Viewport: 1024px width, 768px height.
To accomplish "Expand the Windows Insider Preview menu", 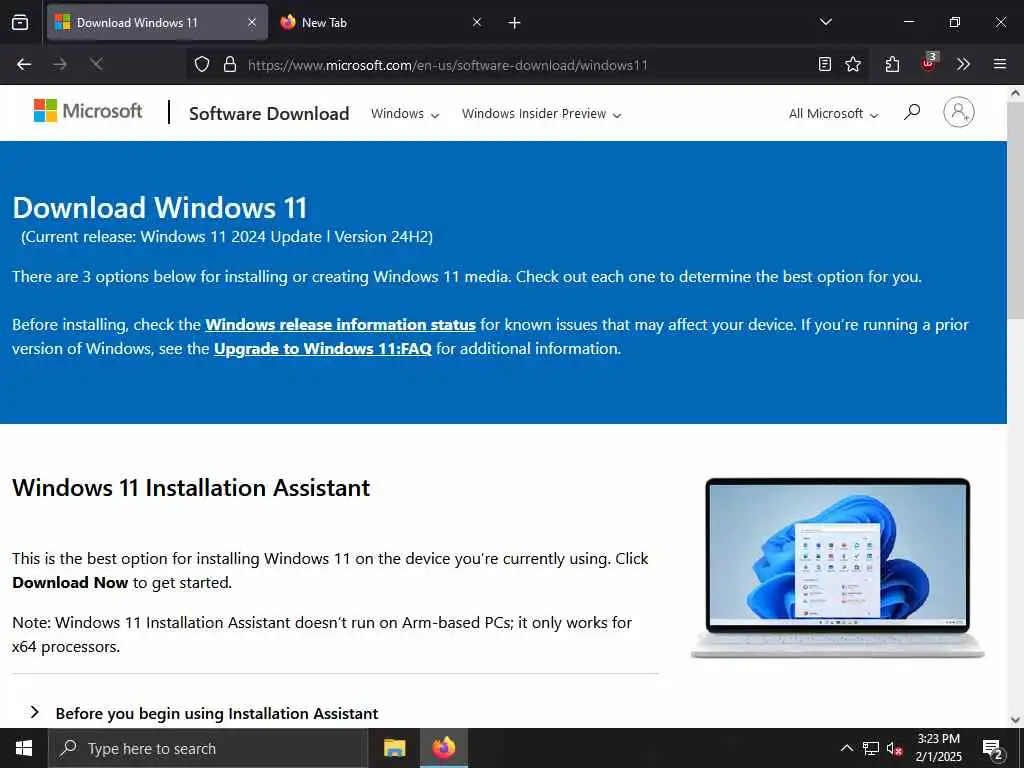I will click(x=541, y=114).
